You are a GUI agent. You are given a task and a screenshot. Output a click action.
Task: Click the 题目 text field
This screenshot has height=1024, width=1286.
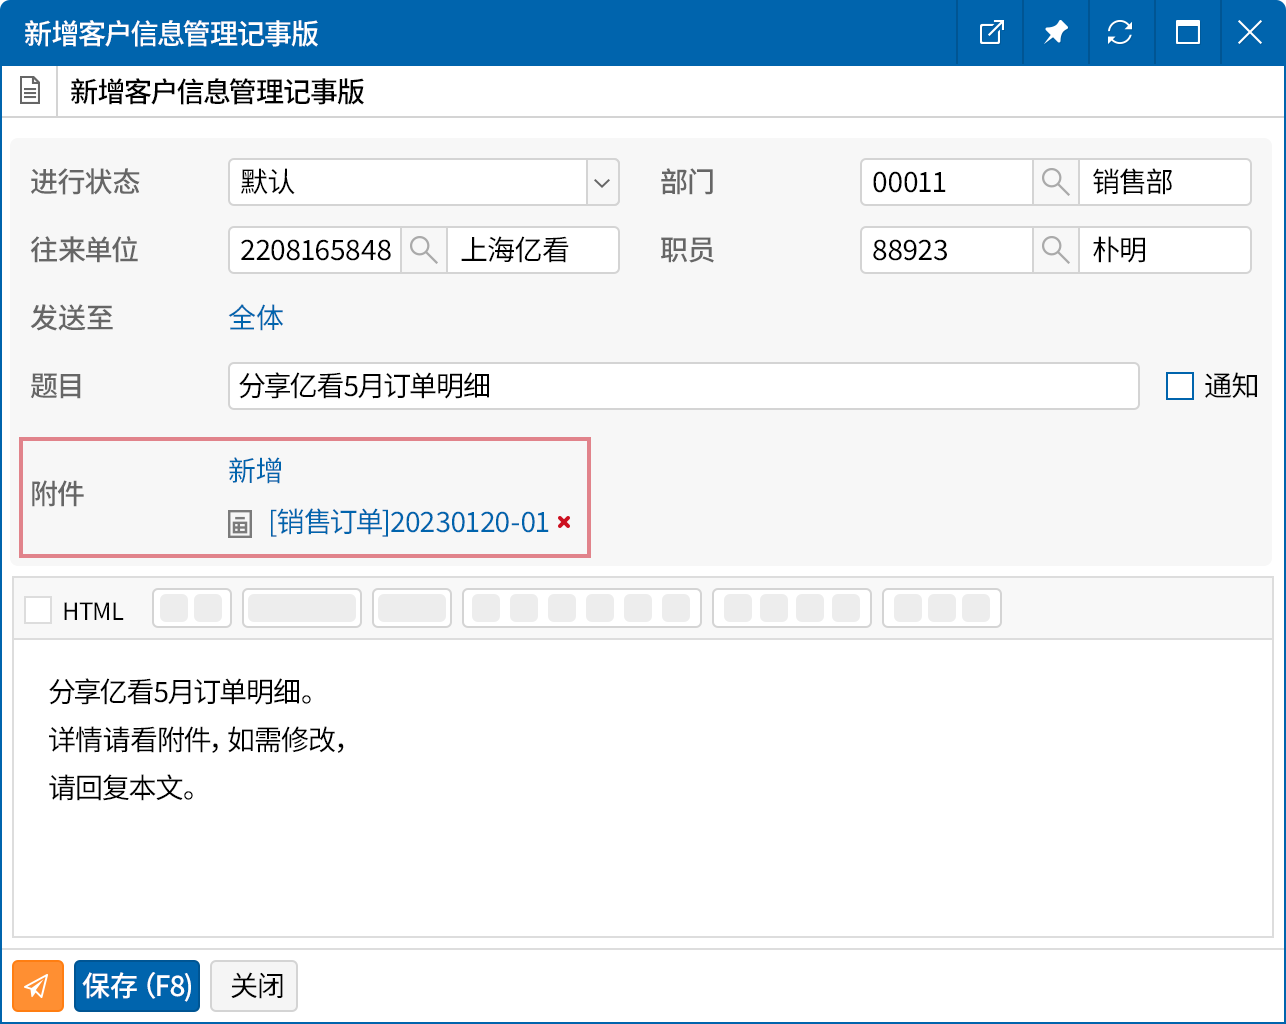(683, 386)
